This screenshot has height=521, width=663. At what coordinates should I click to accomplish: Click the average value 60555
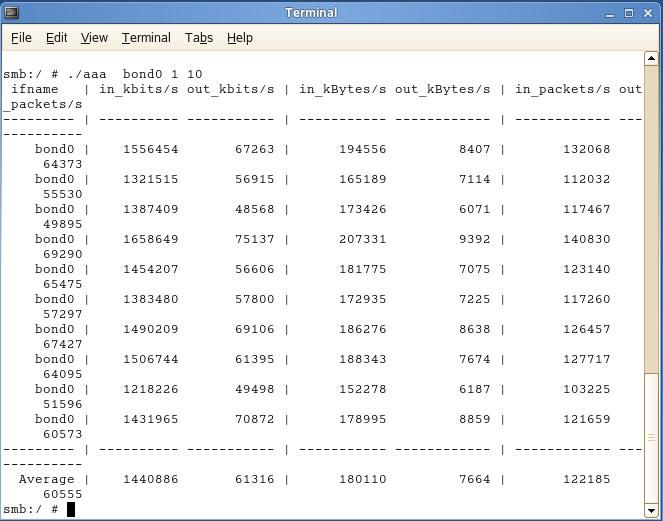point(63,494)
